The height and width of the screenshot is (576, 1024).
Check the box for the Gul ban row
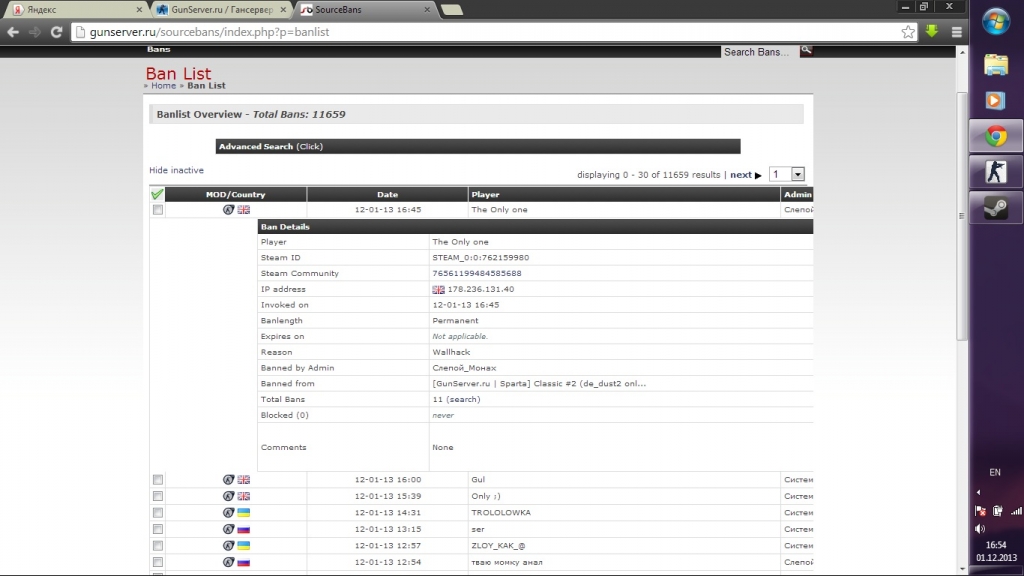point(158,480)
